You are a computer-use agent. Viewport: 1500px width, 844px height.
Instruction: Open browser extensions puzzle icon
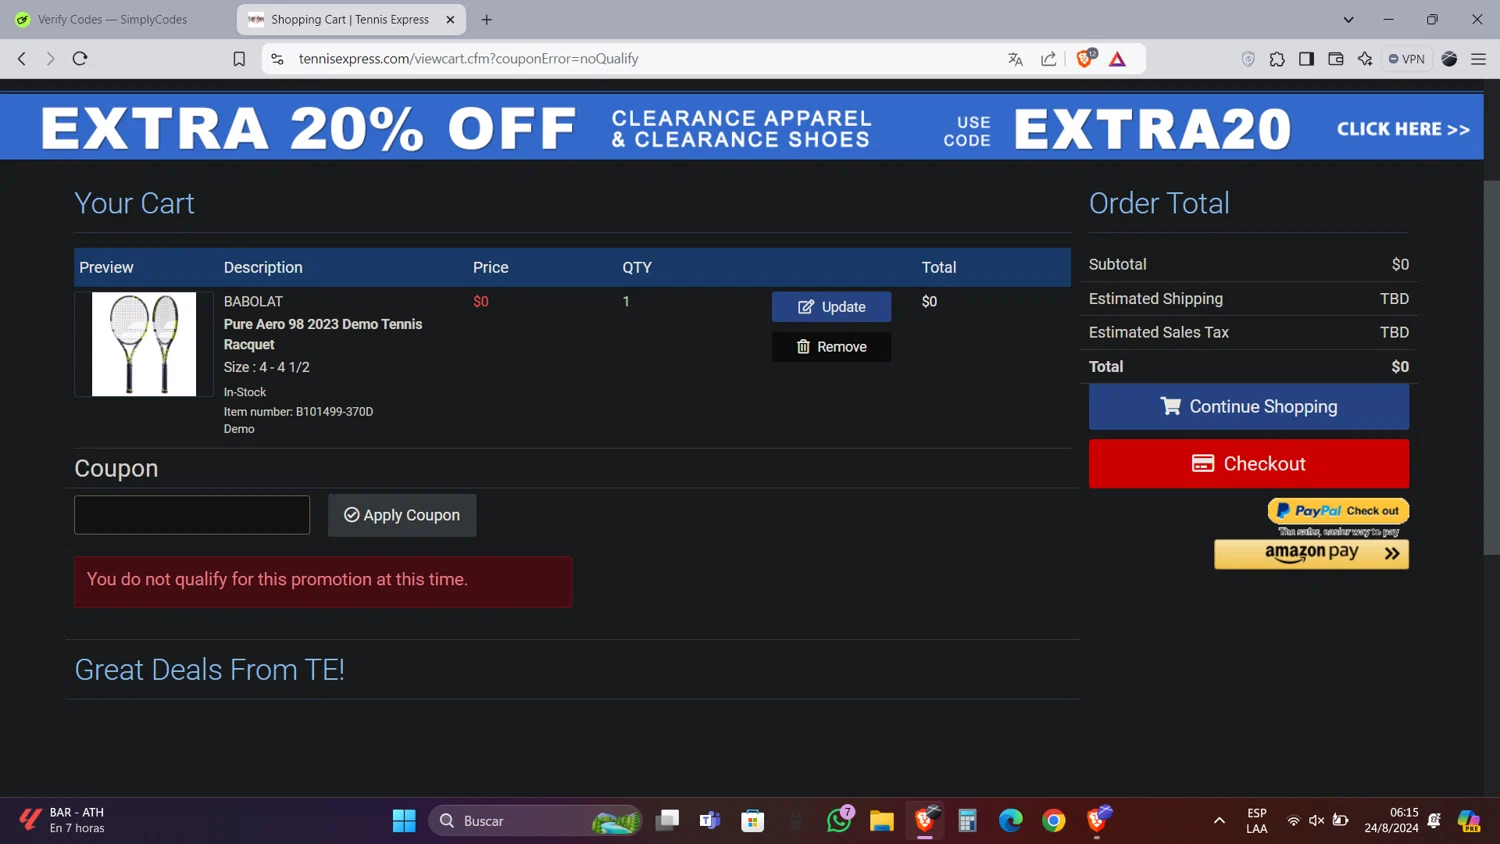1277,59
